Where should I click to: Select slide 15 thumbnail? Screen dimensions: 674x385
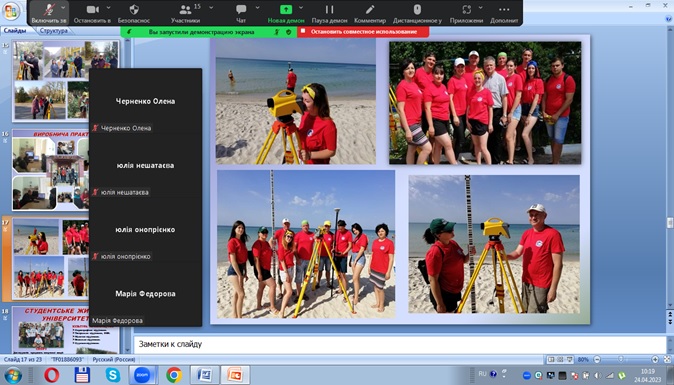click(65, 80)
